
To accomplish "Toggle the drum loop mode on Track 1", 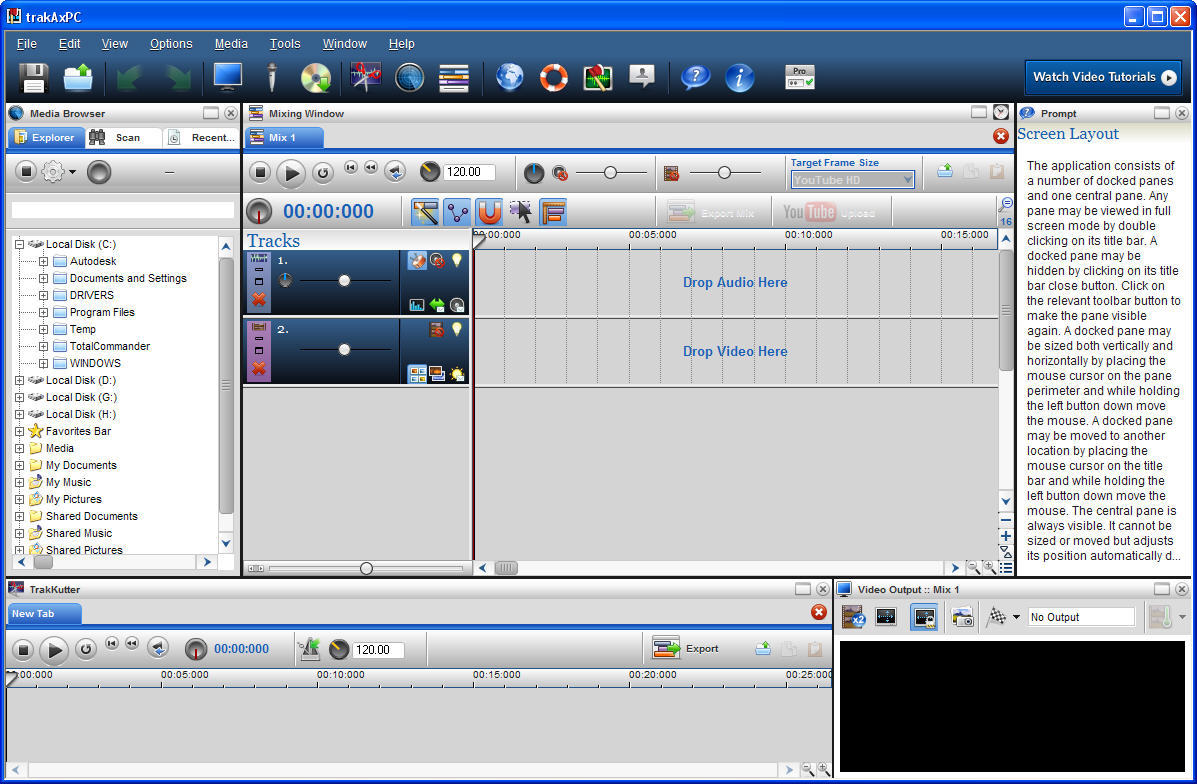I will pos(417,259).
